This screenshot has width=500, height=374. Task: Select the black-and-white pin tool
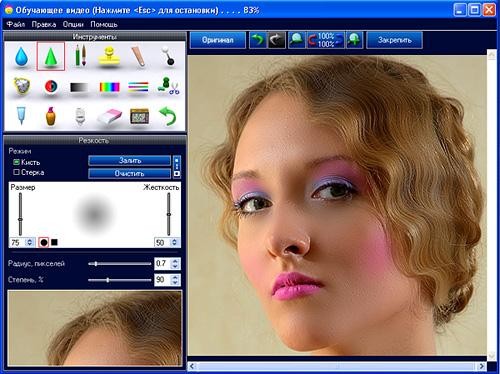pos(168,56)
